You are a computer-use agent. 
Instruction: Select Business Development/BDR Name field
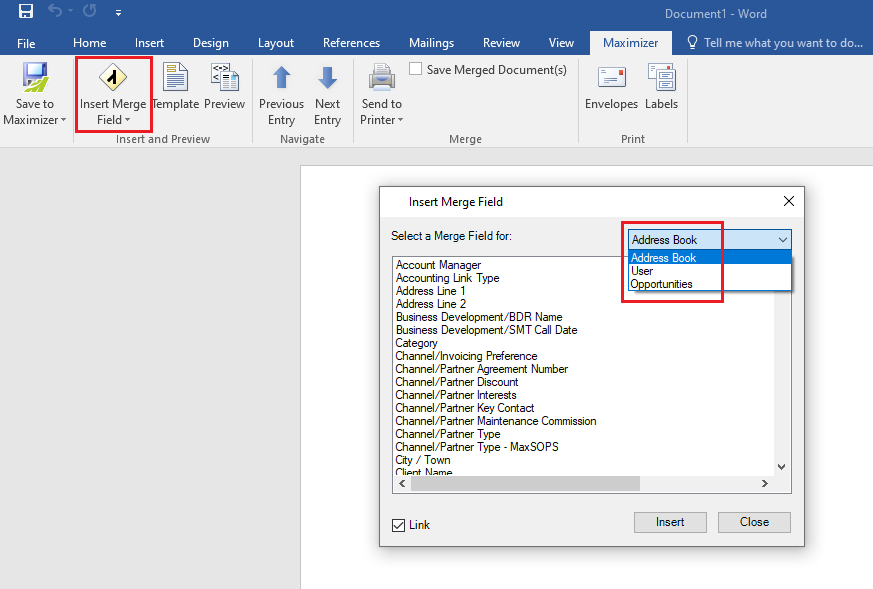coord(479,317)
